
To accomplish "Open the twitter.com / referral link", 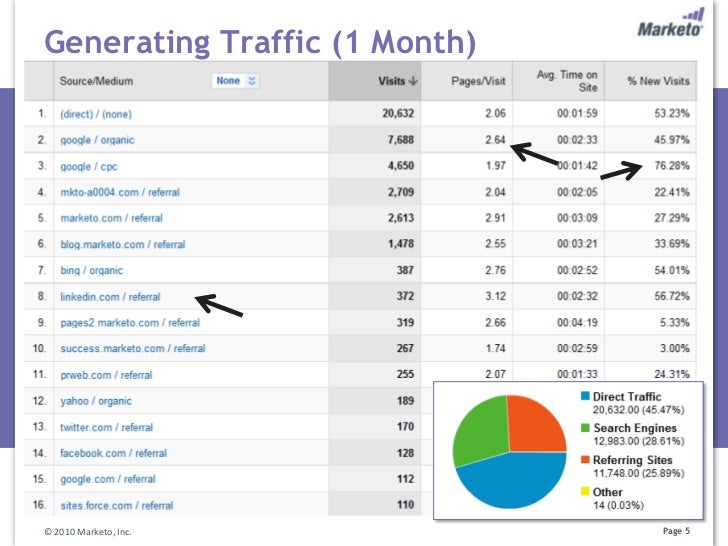I will [106, 427].
